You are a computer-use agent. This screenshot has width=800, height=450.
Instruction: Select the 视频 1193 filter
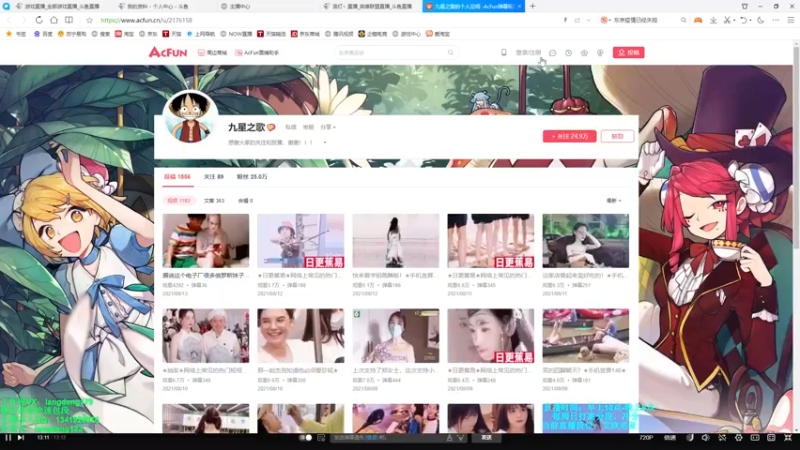[x=179, y=201]
